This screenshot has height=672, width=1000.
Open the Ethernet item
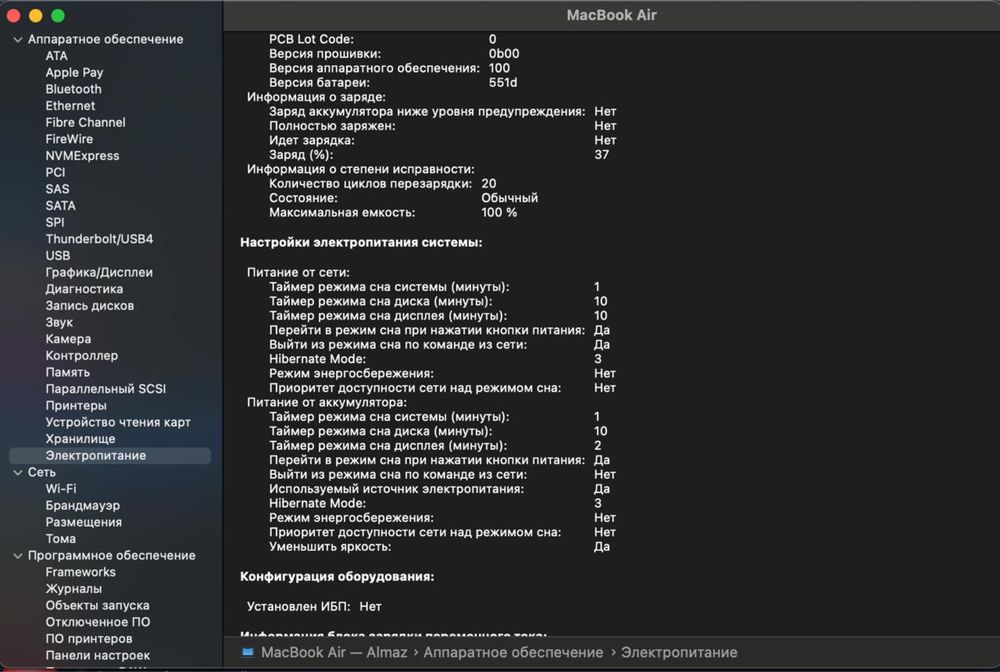point(70,106)
